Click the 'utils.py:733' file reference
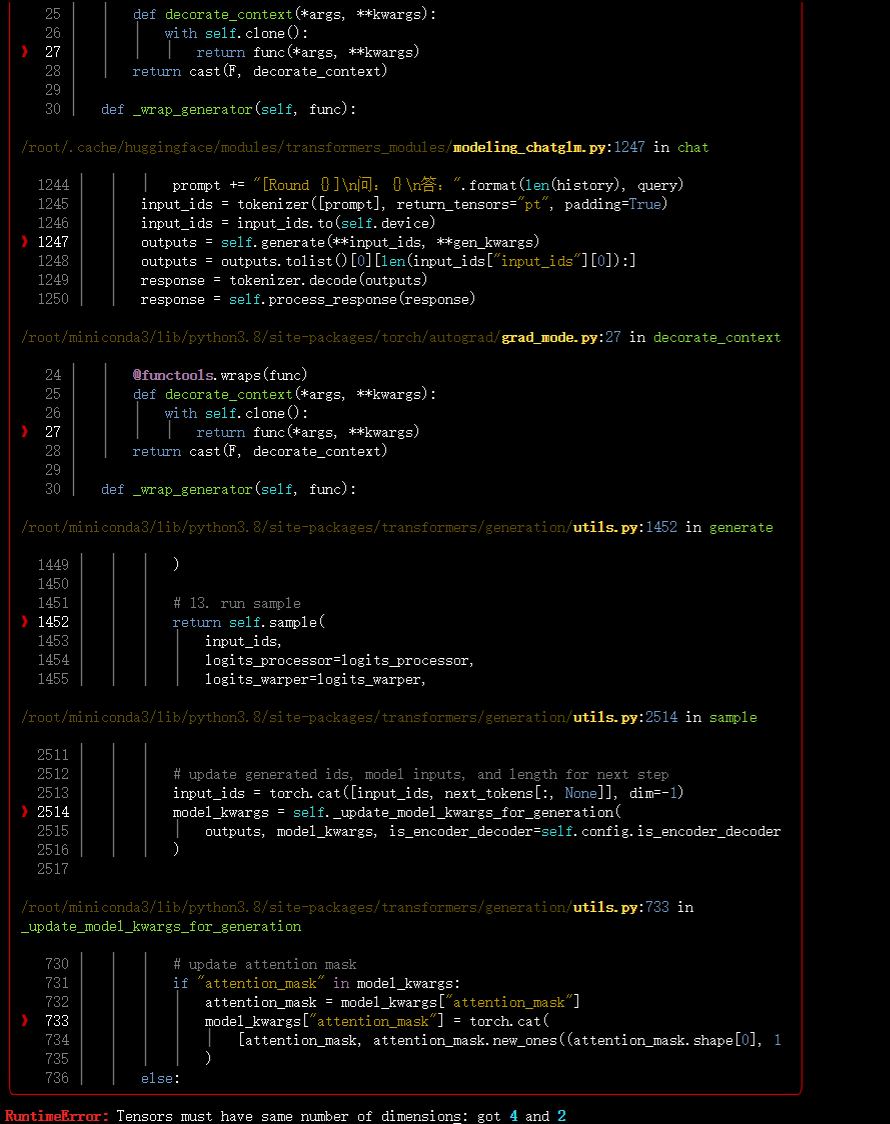Image resolution: width=890 pixels, height=1124 pixels. click(621, 907)
